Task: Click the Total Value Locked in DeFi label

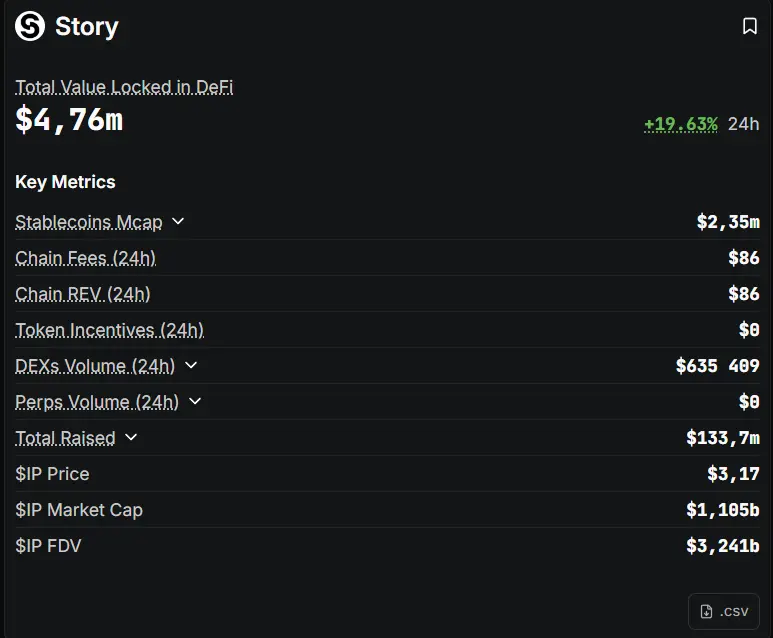Action: pos(124,87)
